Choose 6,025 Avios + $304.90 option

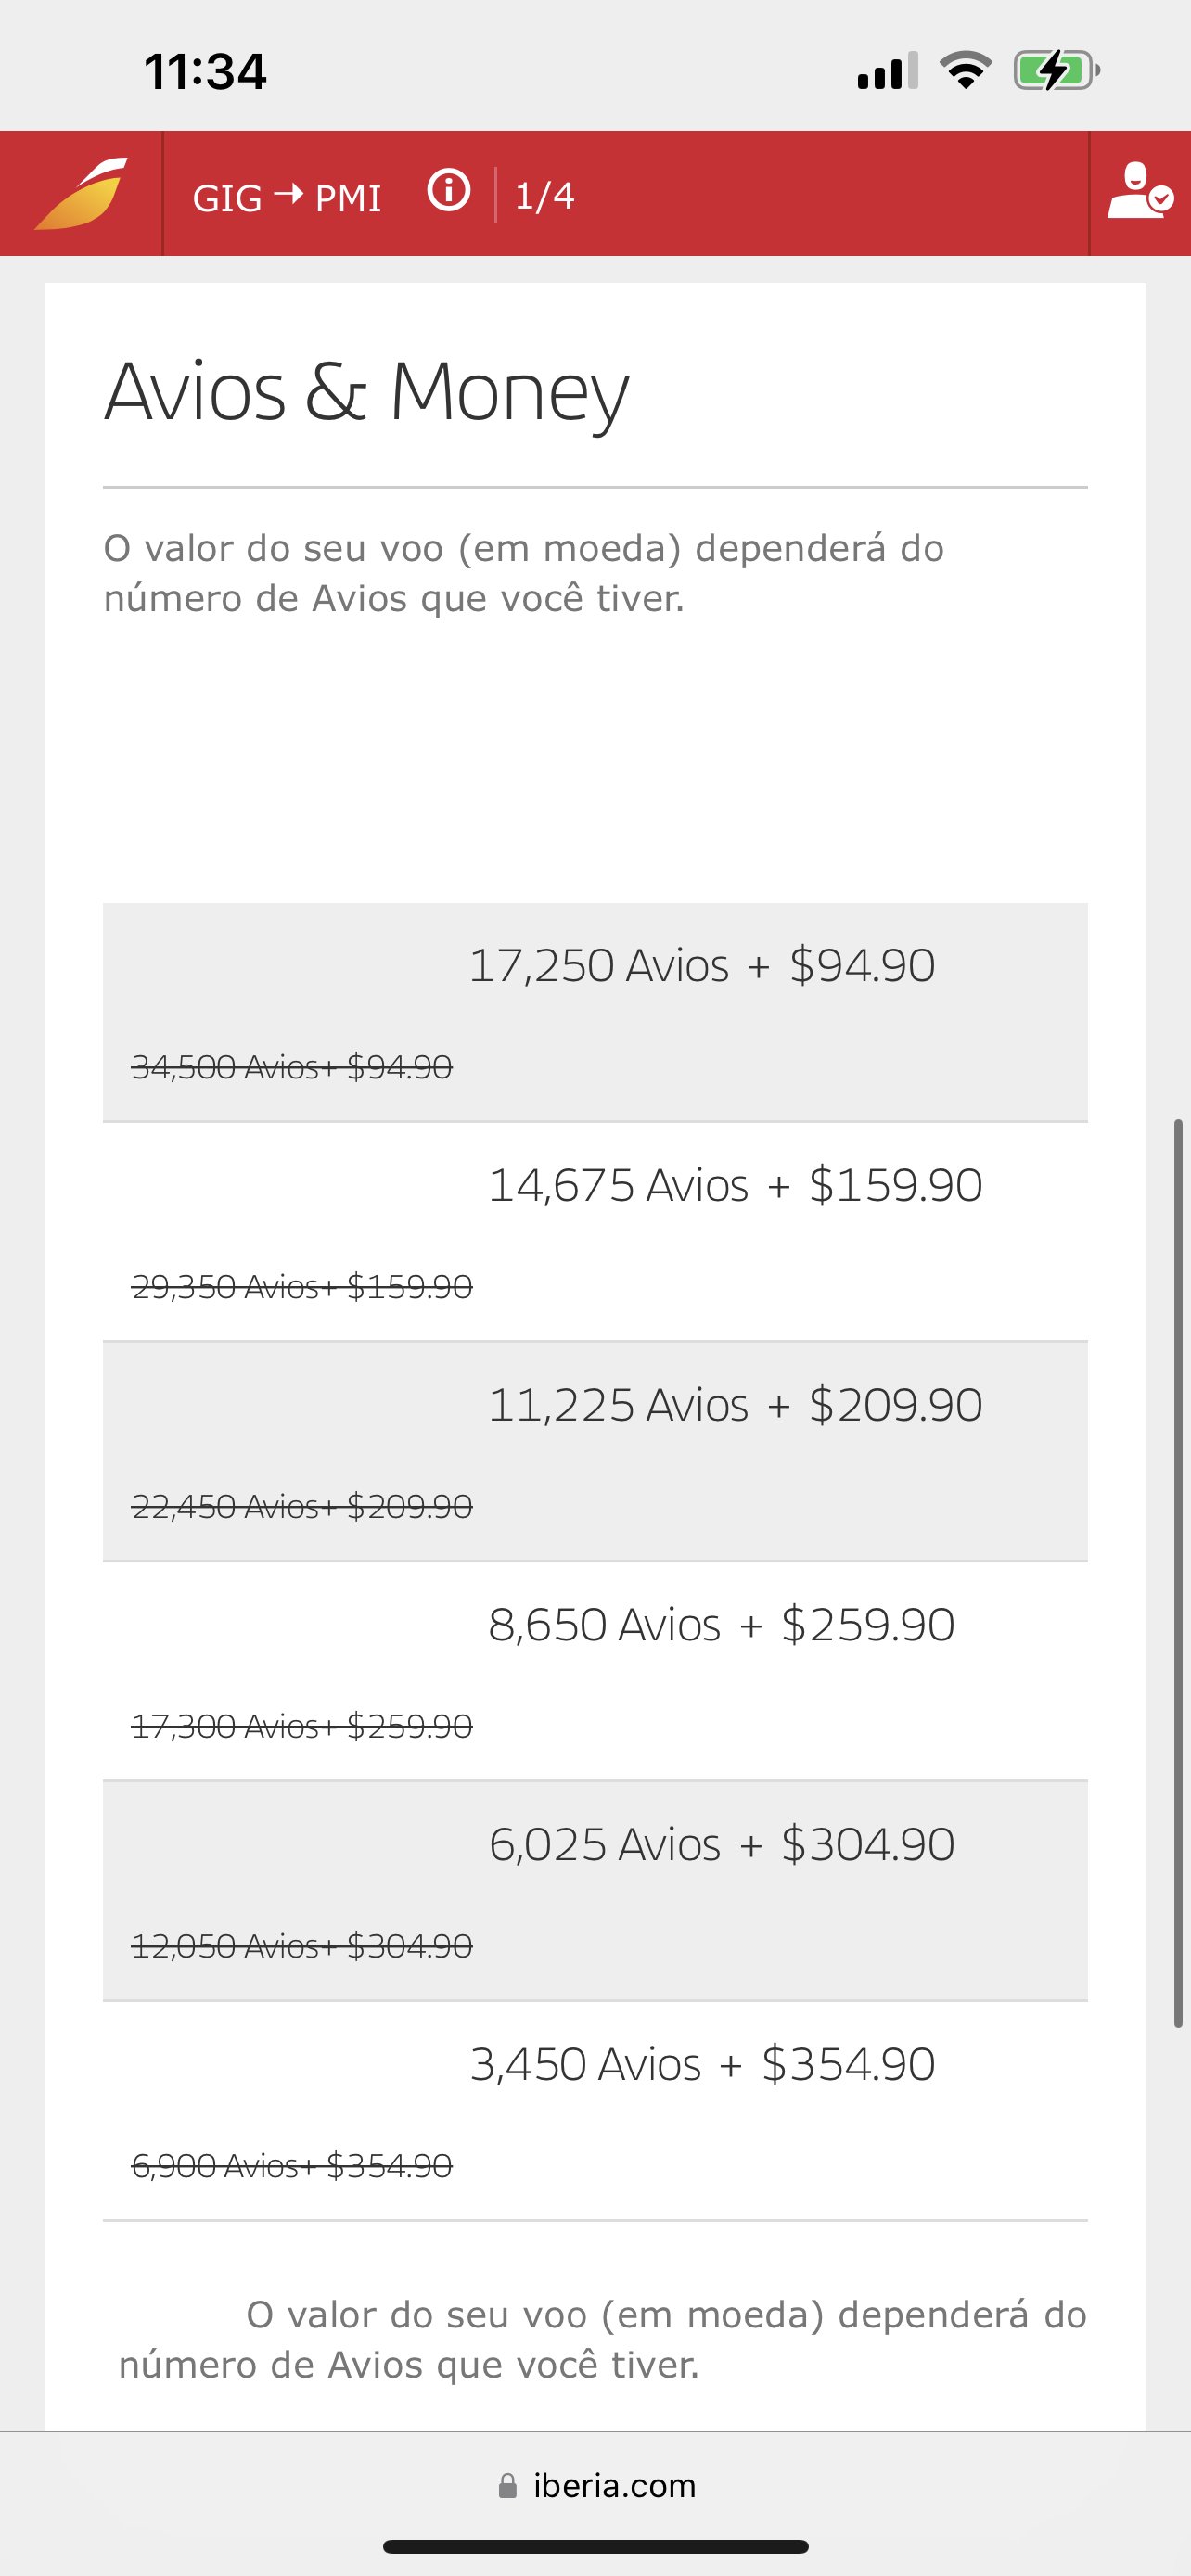[x=595, y=1891]
